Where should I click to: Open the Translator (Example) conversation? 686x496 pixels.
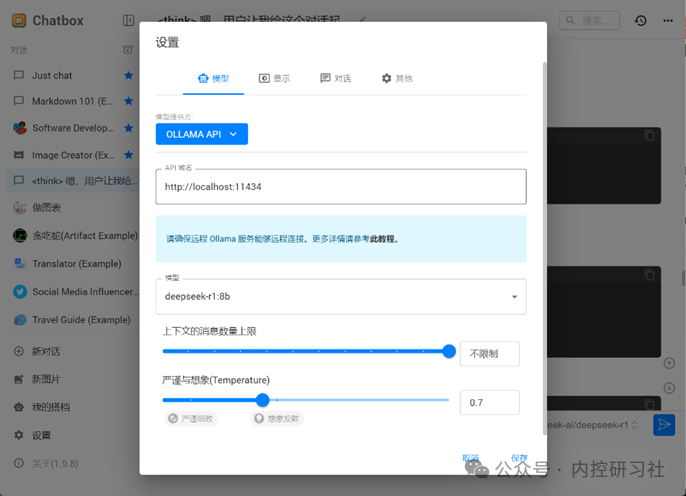(x=72, y=264)
